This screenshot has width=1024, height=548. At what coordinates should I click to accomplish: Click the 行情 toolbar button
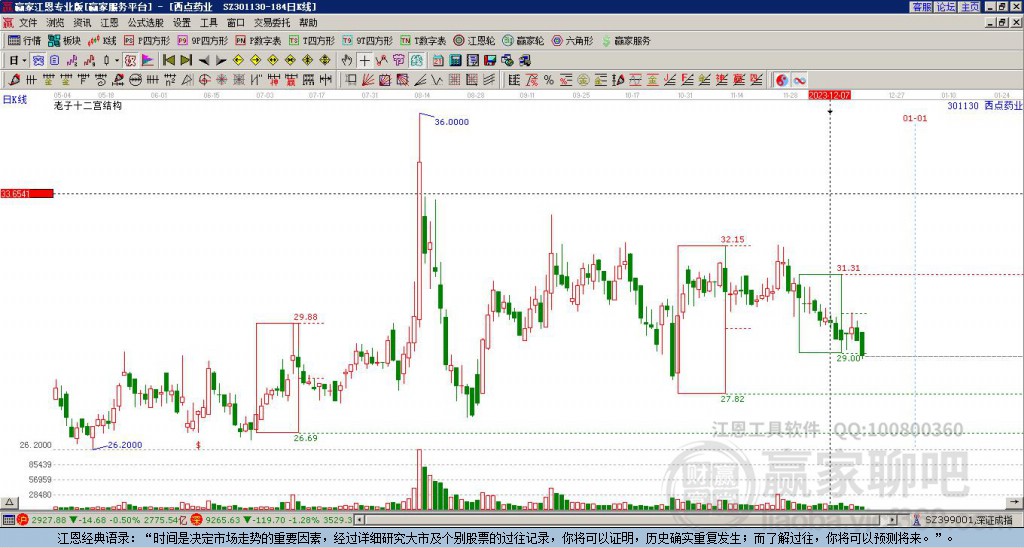(x=24, y=40)
